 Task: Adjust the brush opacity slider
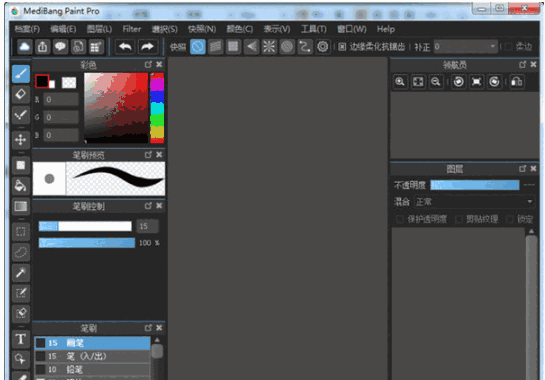[87, 243]
